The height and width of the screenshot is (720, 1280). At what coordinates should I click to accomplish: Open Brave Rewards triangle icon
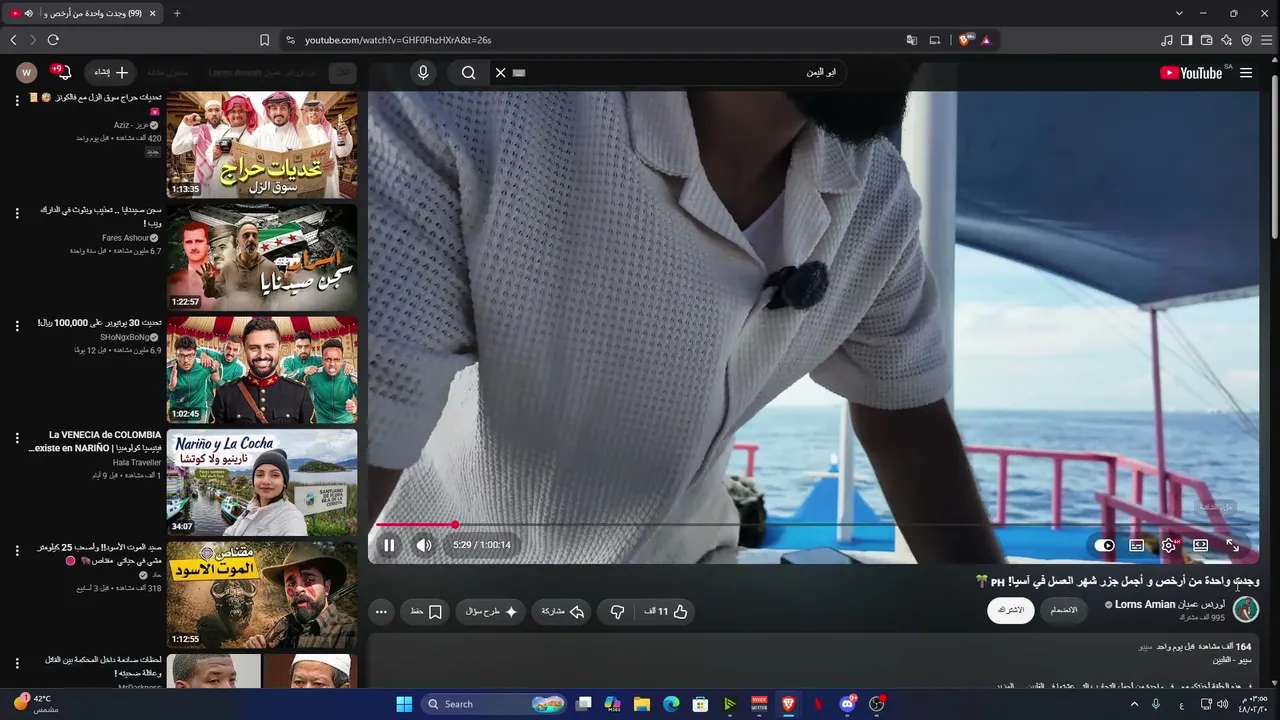click(986, 40)
